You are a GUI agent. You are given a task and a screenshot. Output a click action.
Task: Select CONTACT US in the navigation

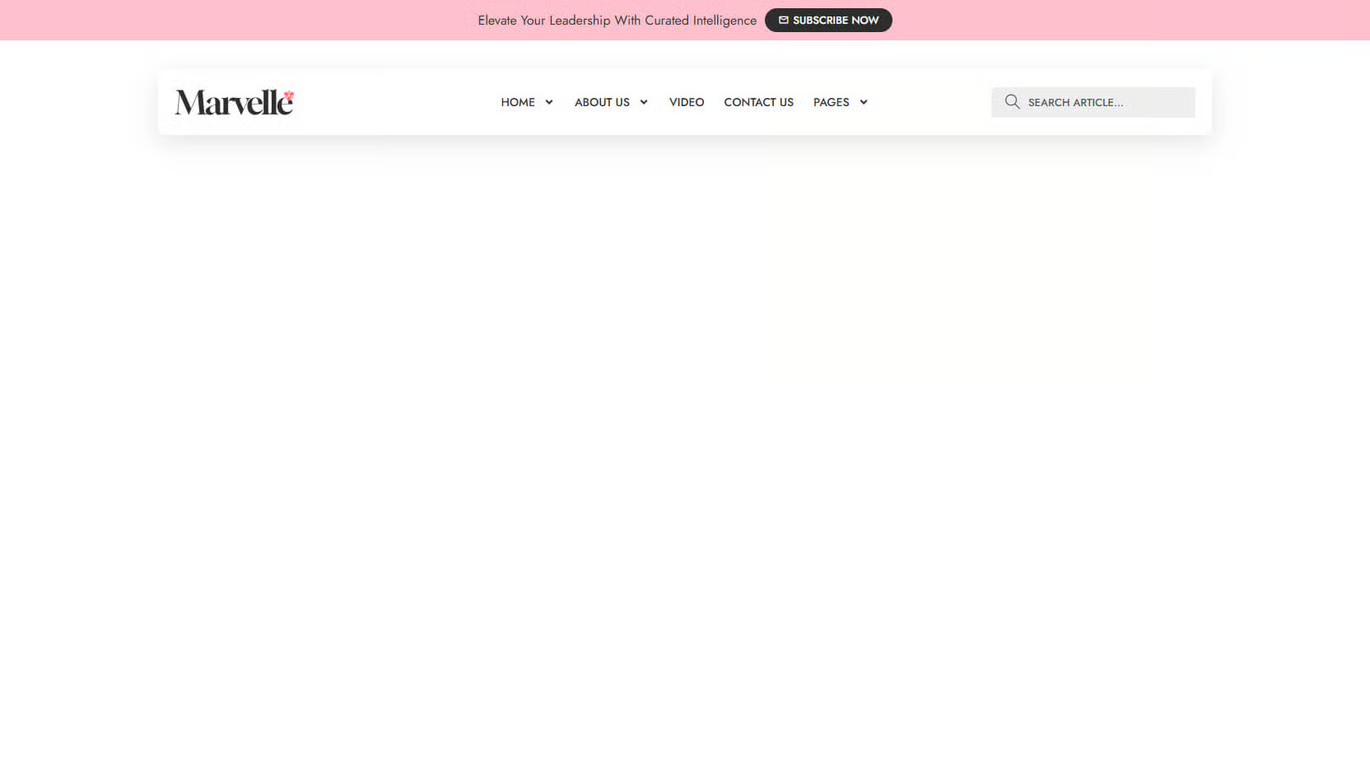[758, 102]
